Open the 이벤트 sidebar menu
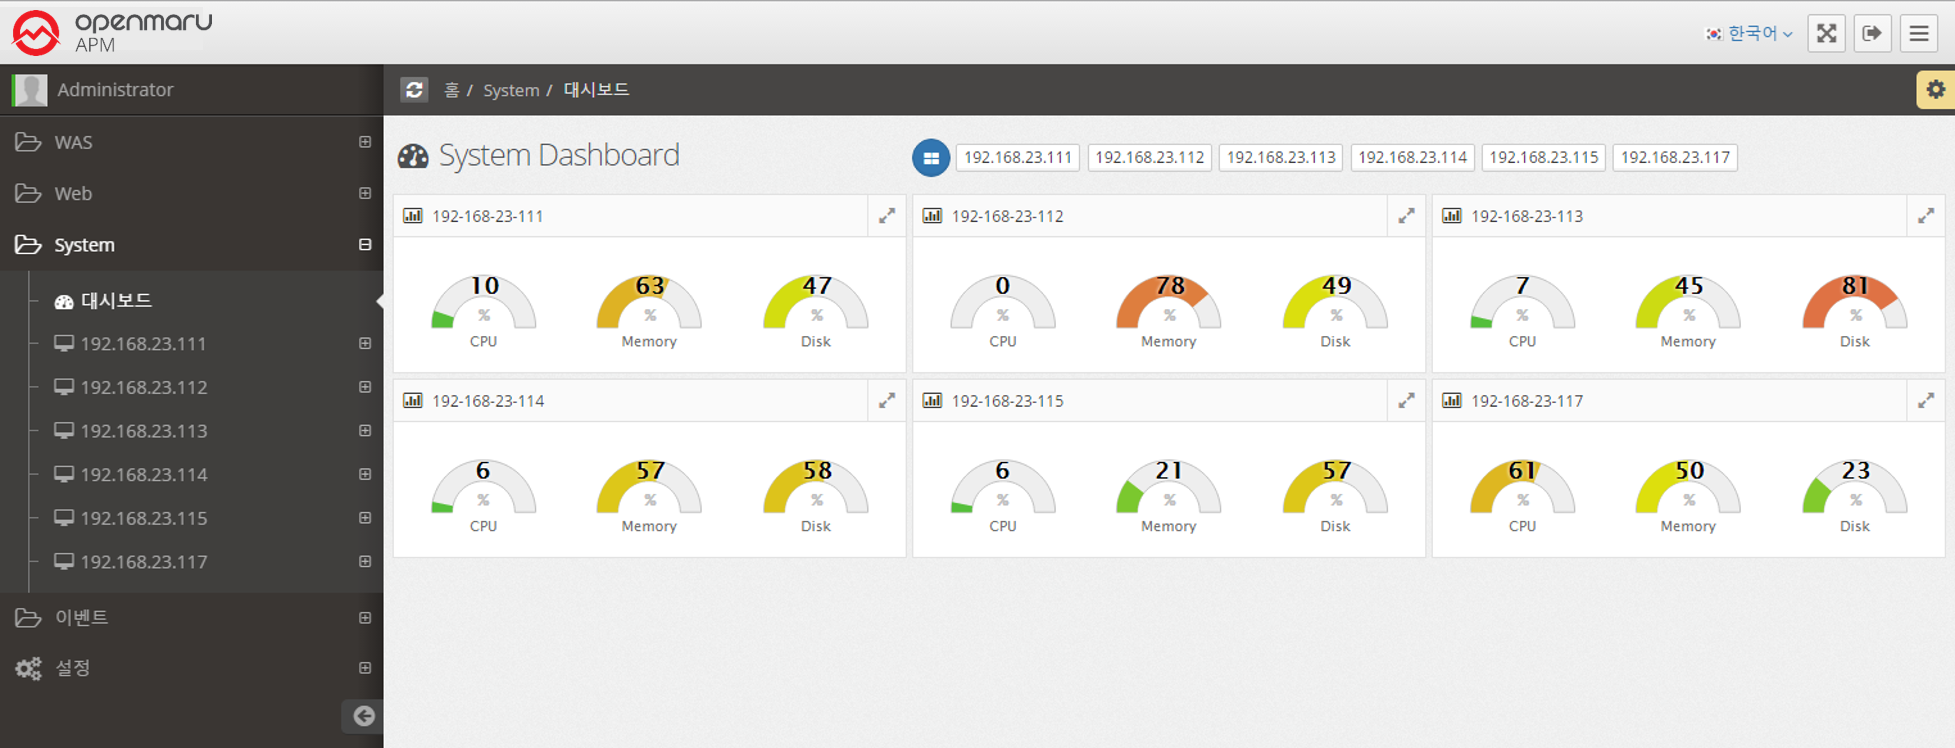The height and width of the screenshot is (748, 1955). point(81,618)
